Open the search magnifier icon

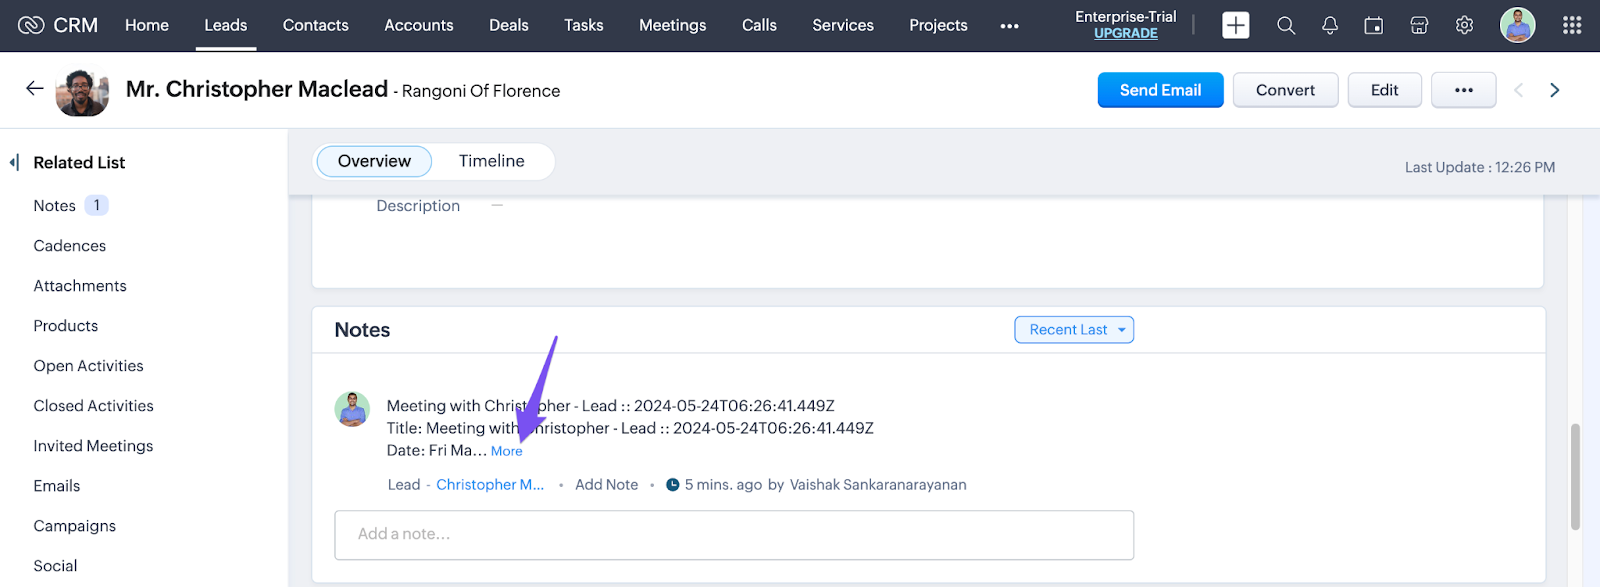coord(1286,26)
